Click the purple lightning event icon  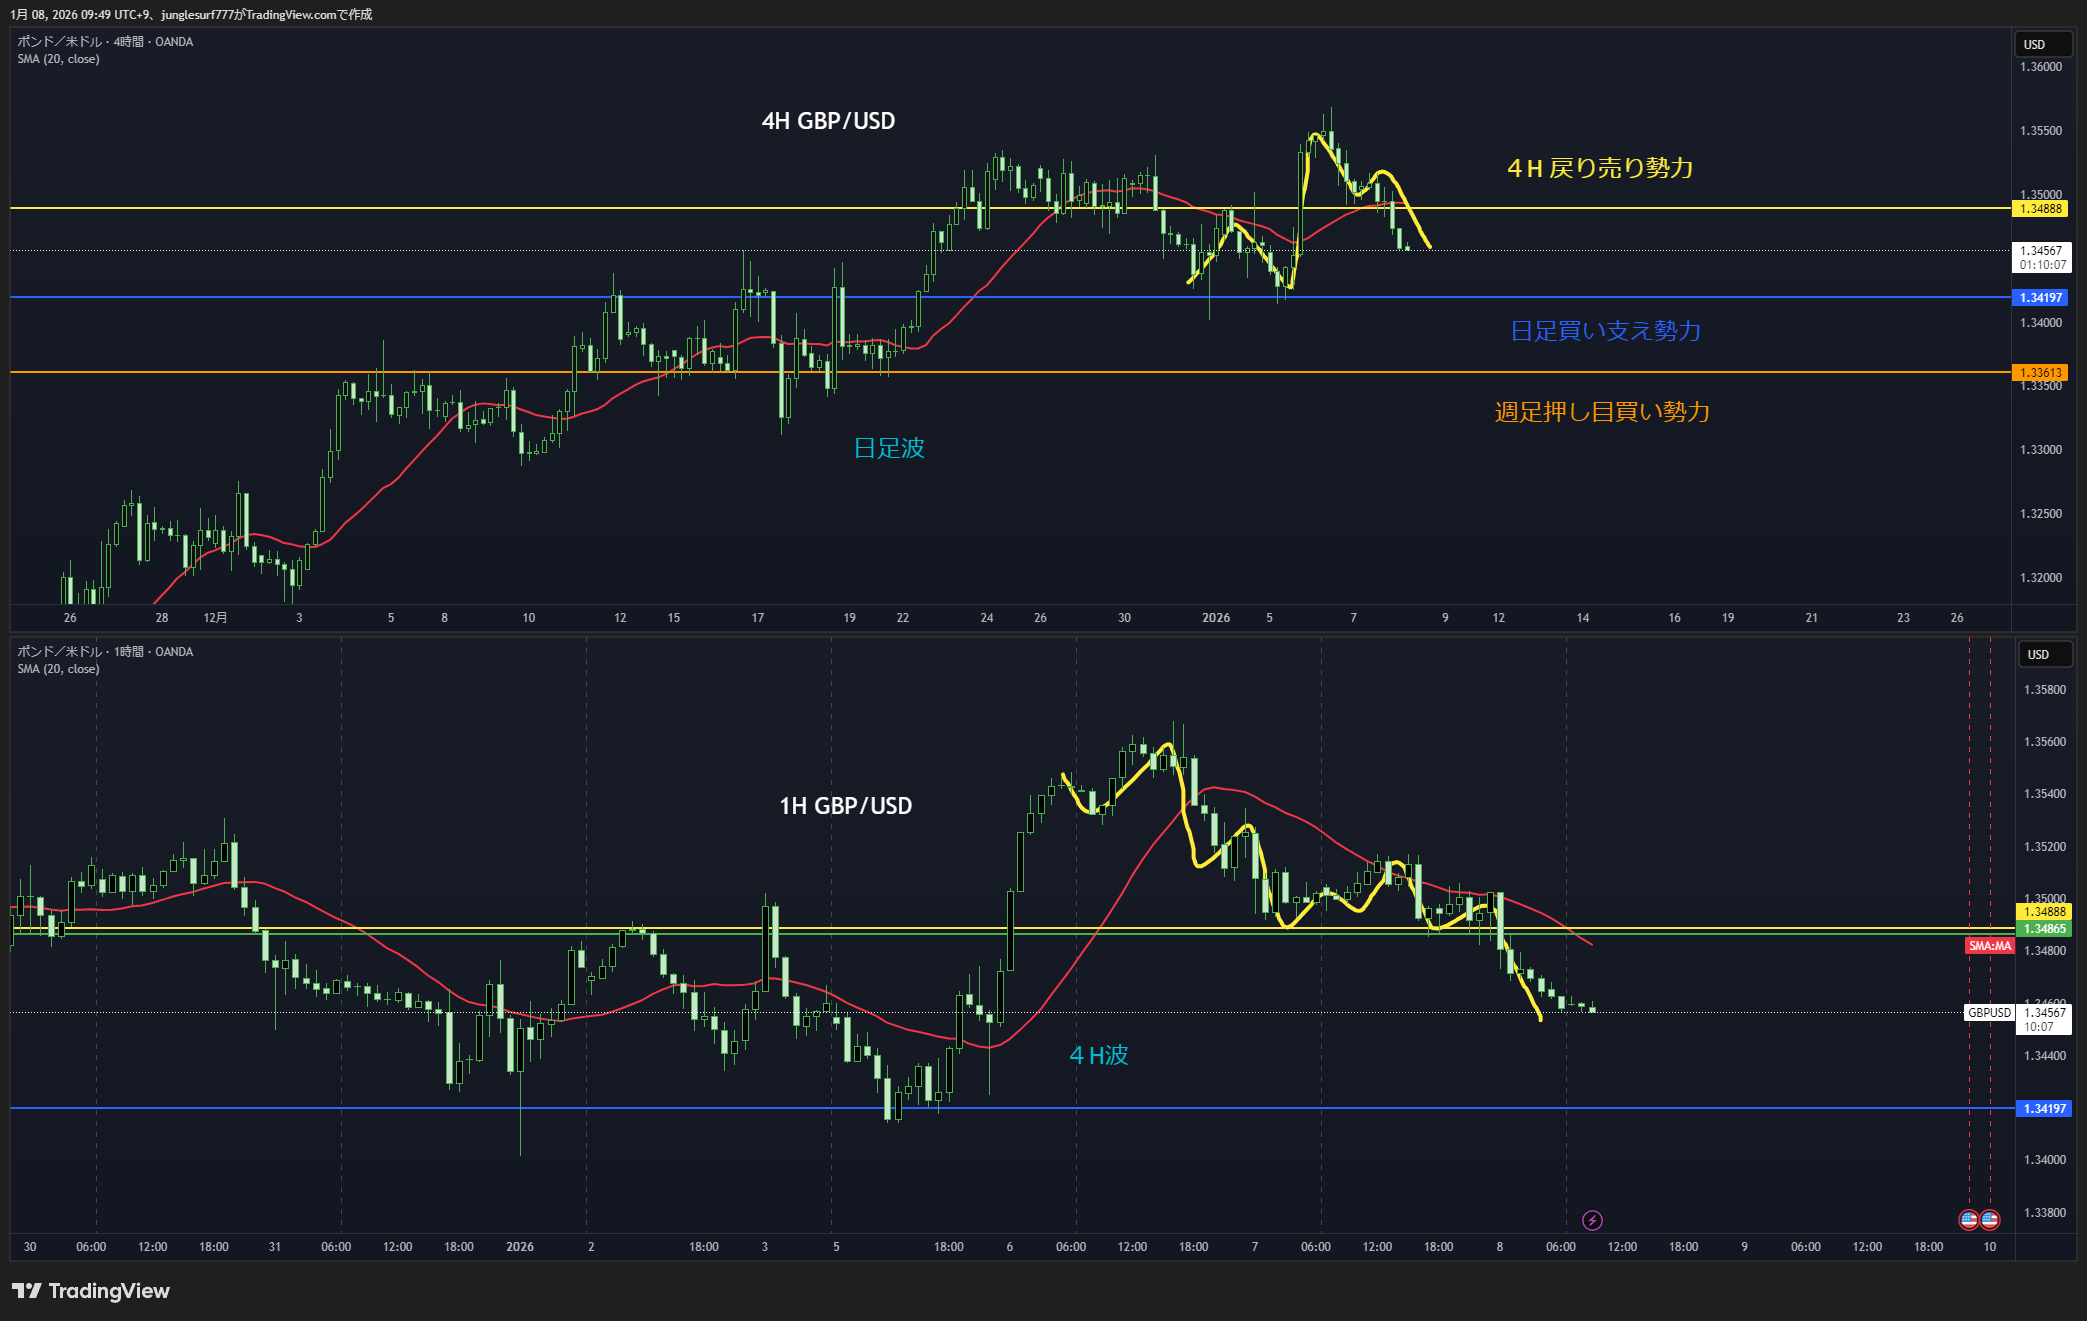tap(1592, 1220)
